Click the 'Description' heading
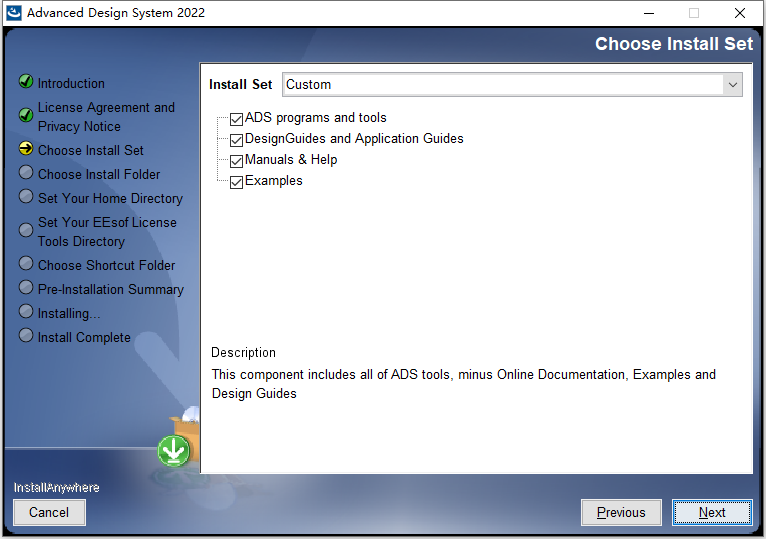 tap(243, 353)
